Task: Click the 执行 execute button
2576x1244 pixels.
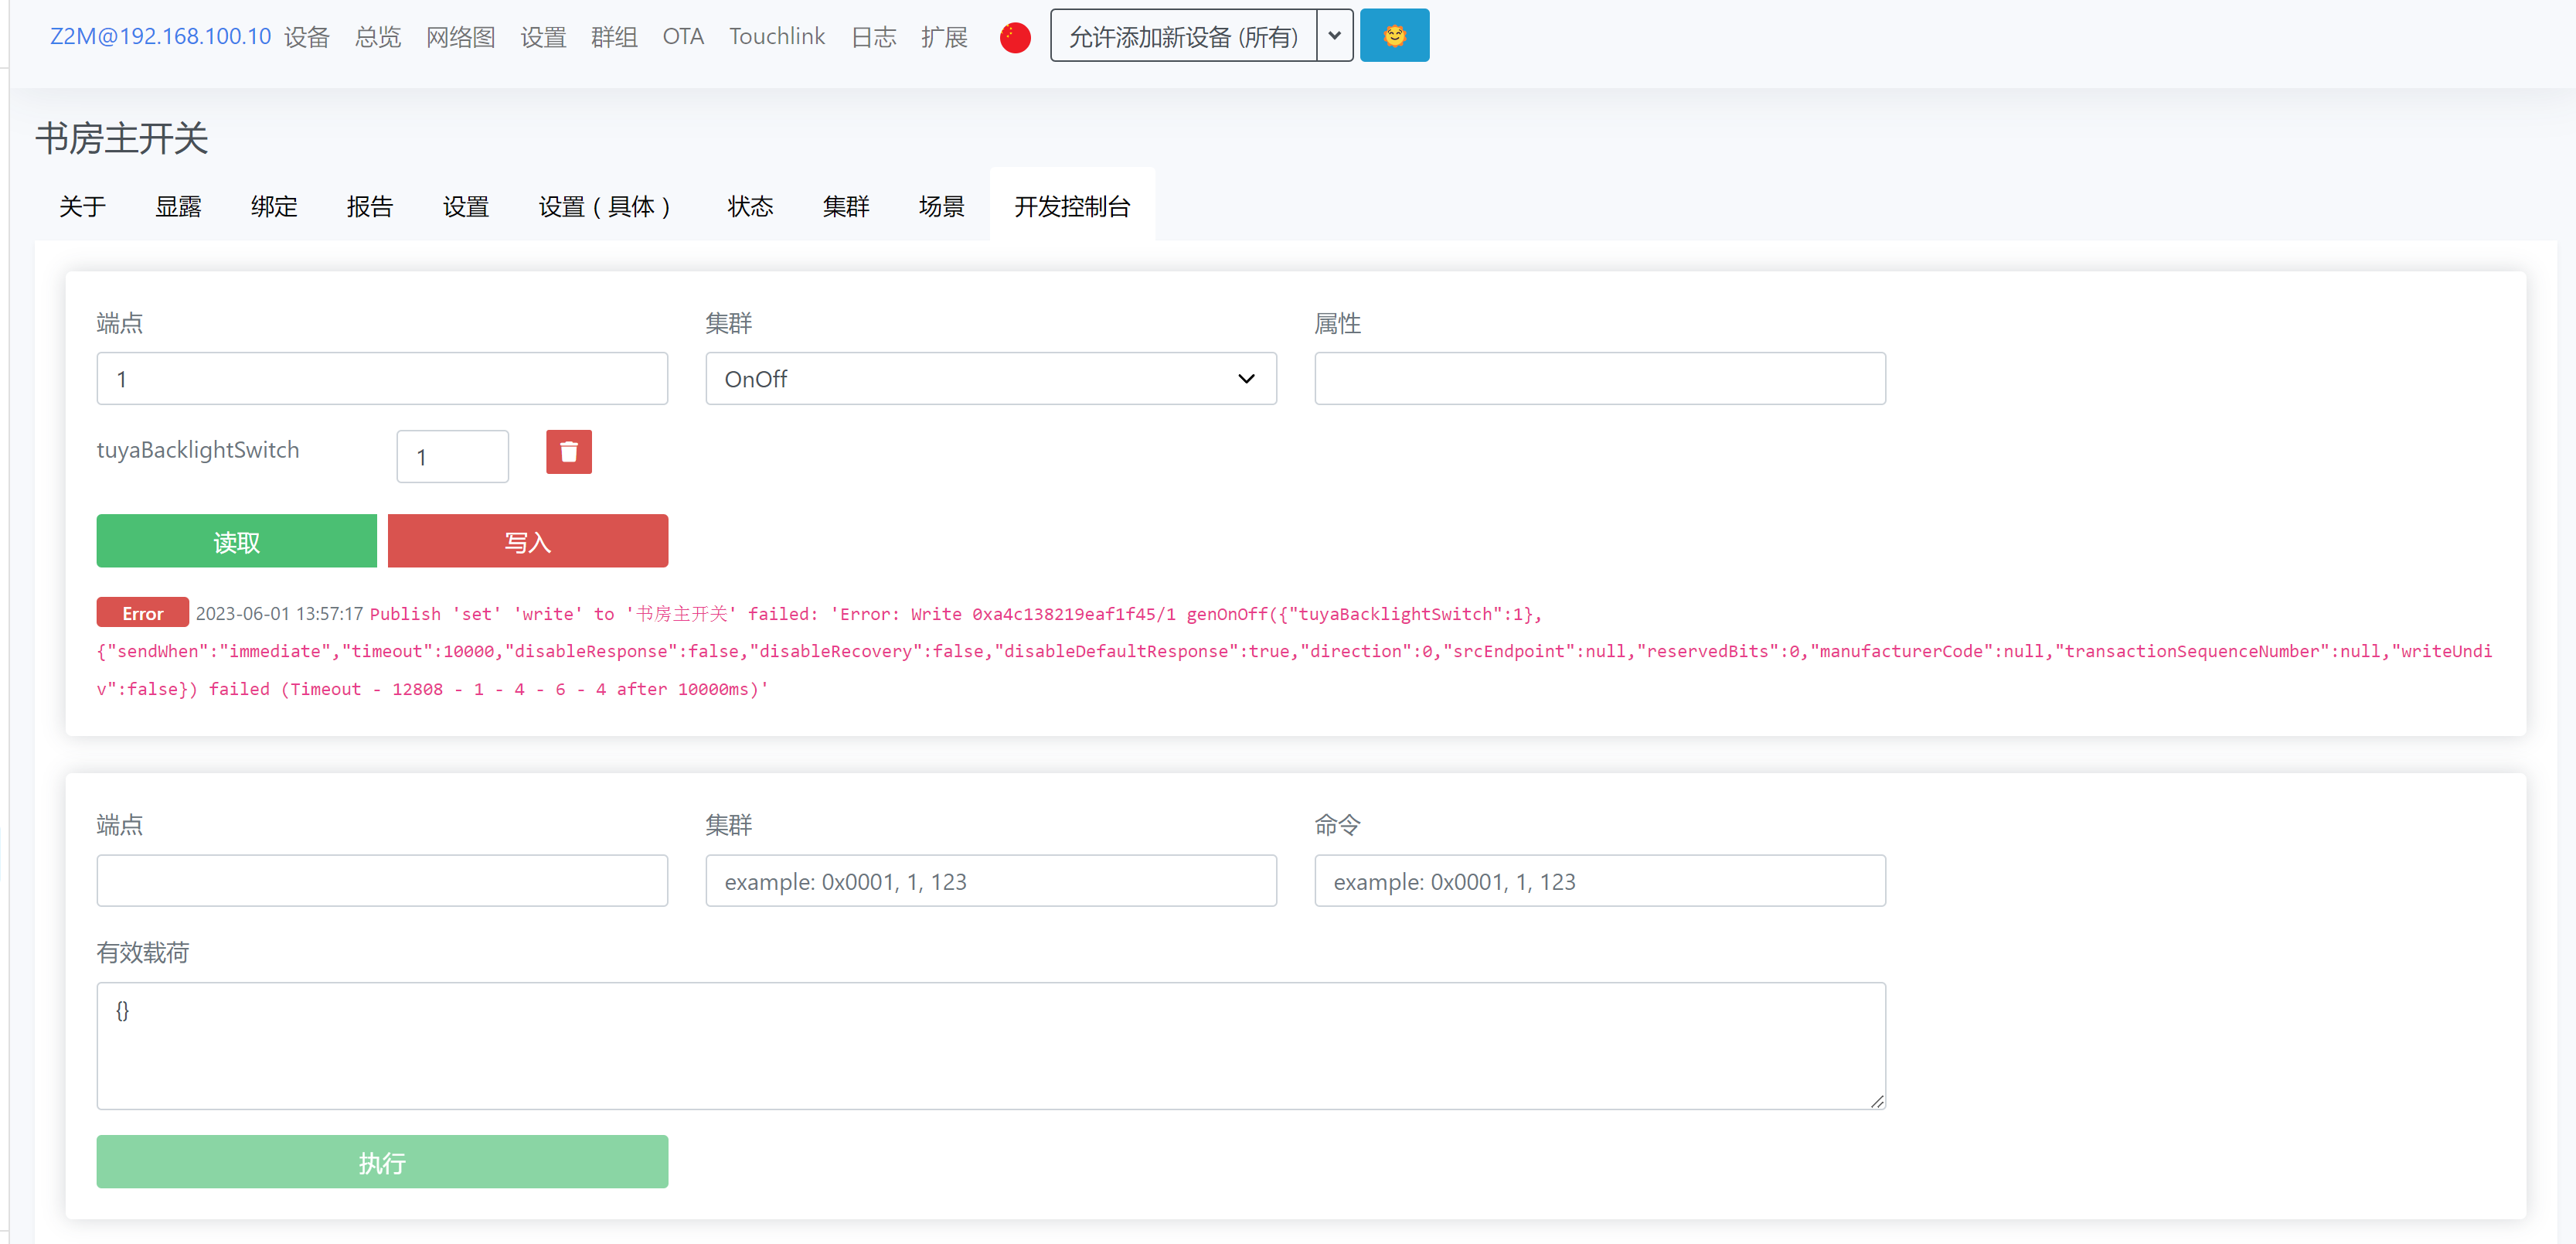Action: point(382,1162)
